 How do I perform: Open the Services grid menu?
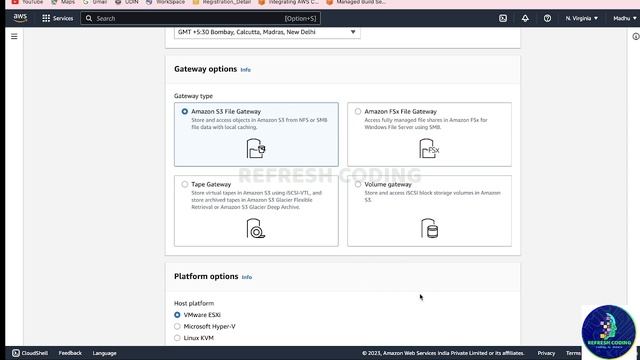click(58, 18)
